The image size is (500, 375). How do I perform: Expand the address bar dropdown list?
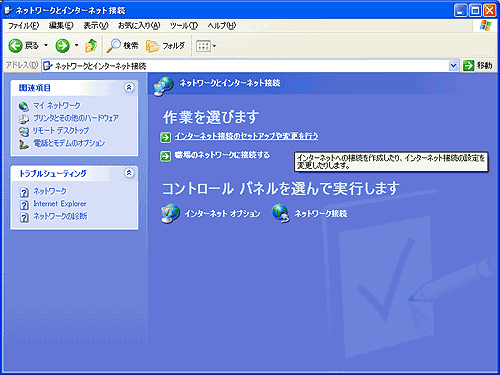tap(453, 66)
